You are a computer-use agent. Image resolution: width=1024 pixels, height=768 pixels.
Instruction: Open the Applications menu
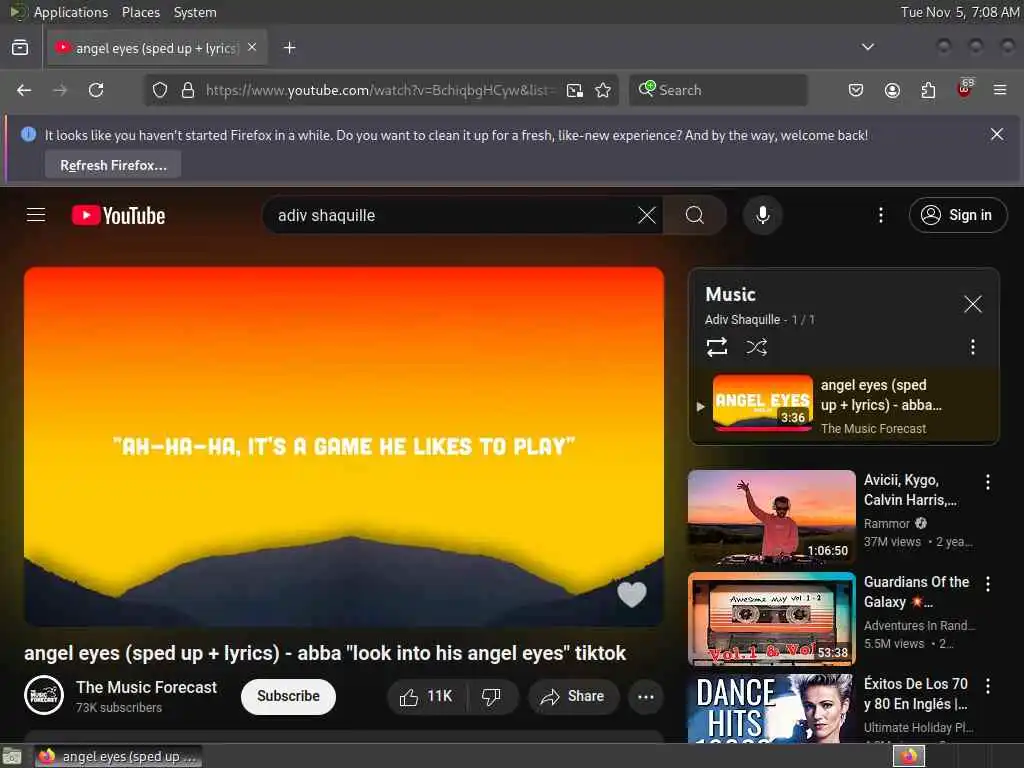tap(71, 12)
